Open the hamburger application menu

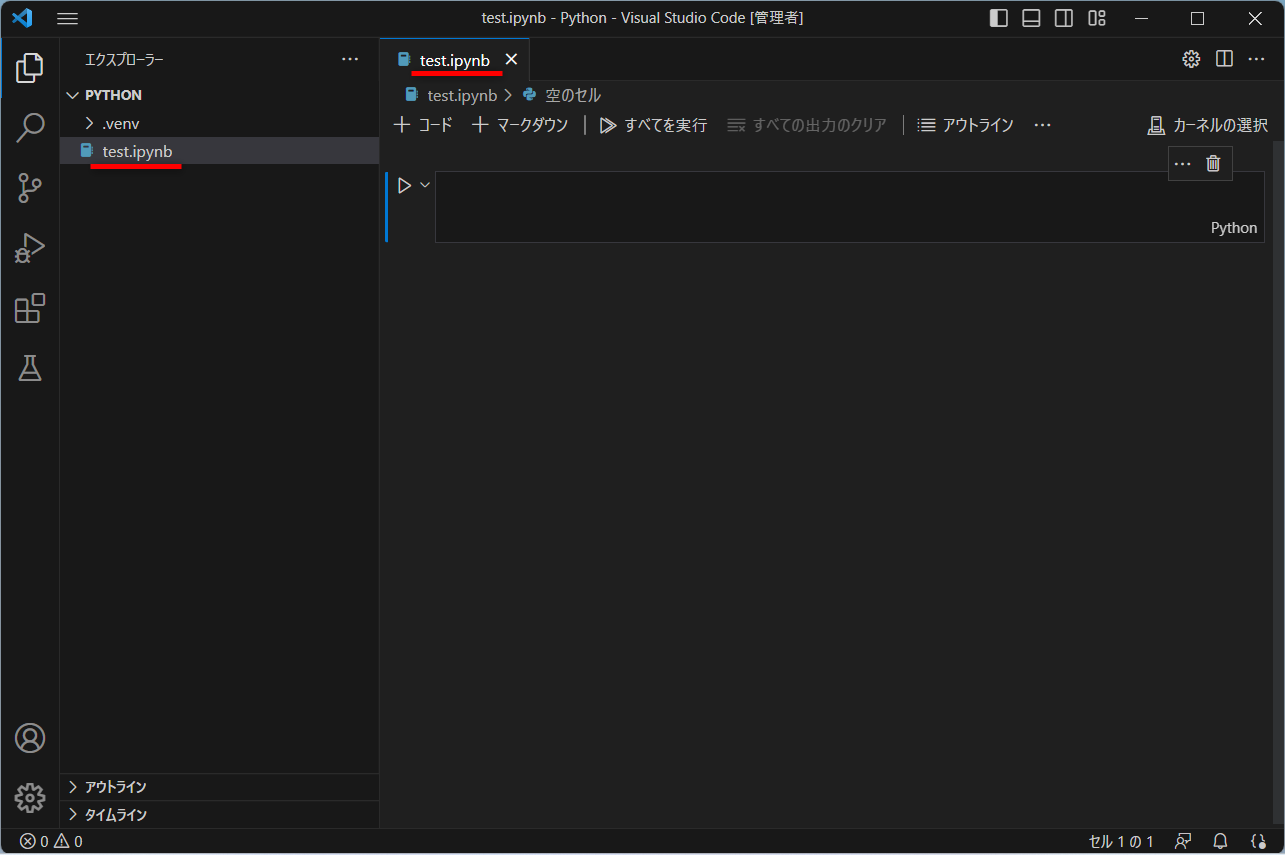(x=67, y=17)
